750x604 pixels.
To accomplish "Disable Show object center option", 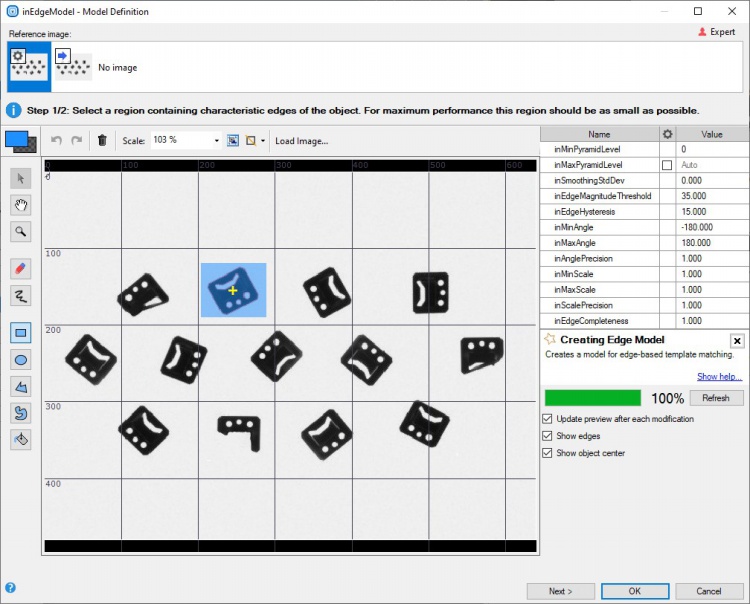I will [x=547, y=453].
